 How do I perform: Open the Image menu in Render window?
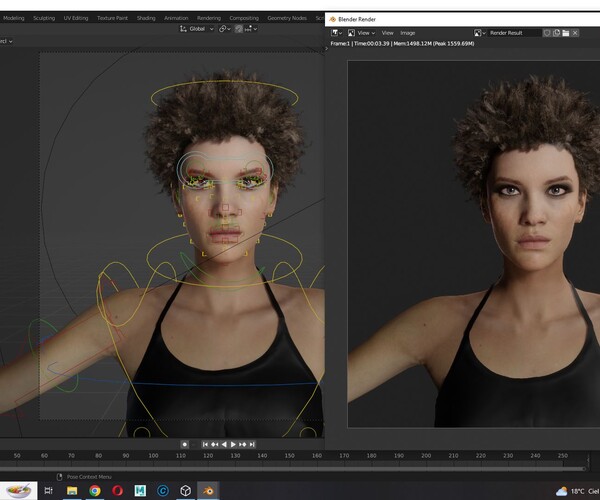tap(408, 33)
